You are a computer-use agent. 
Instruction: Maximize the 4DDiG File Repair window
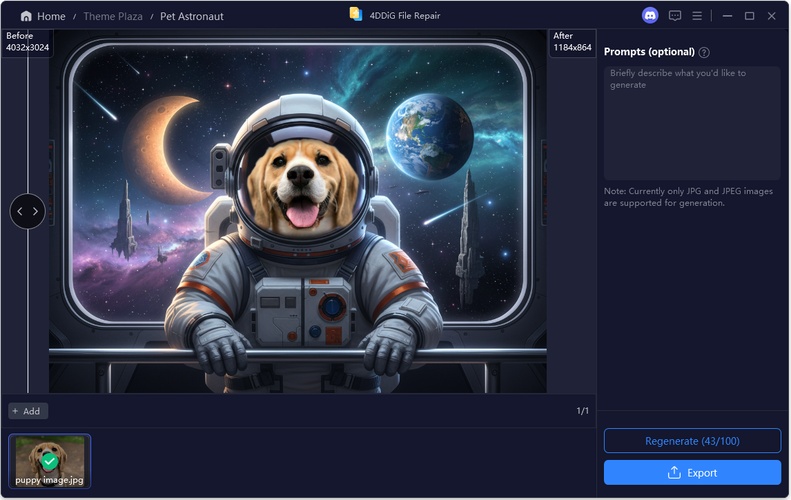point(750,16)
